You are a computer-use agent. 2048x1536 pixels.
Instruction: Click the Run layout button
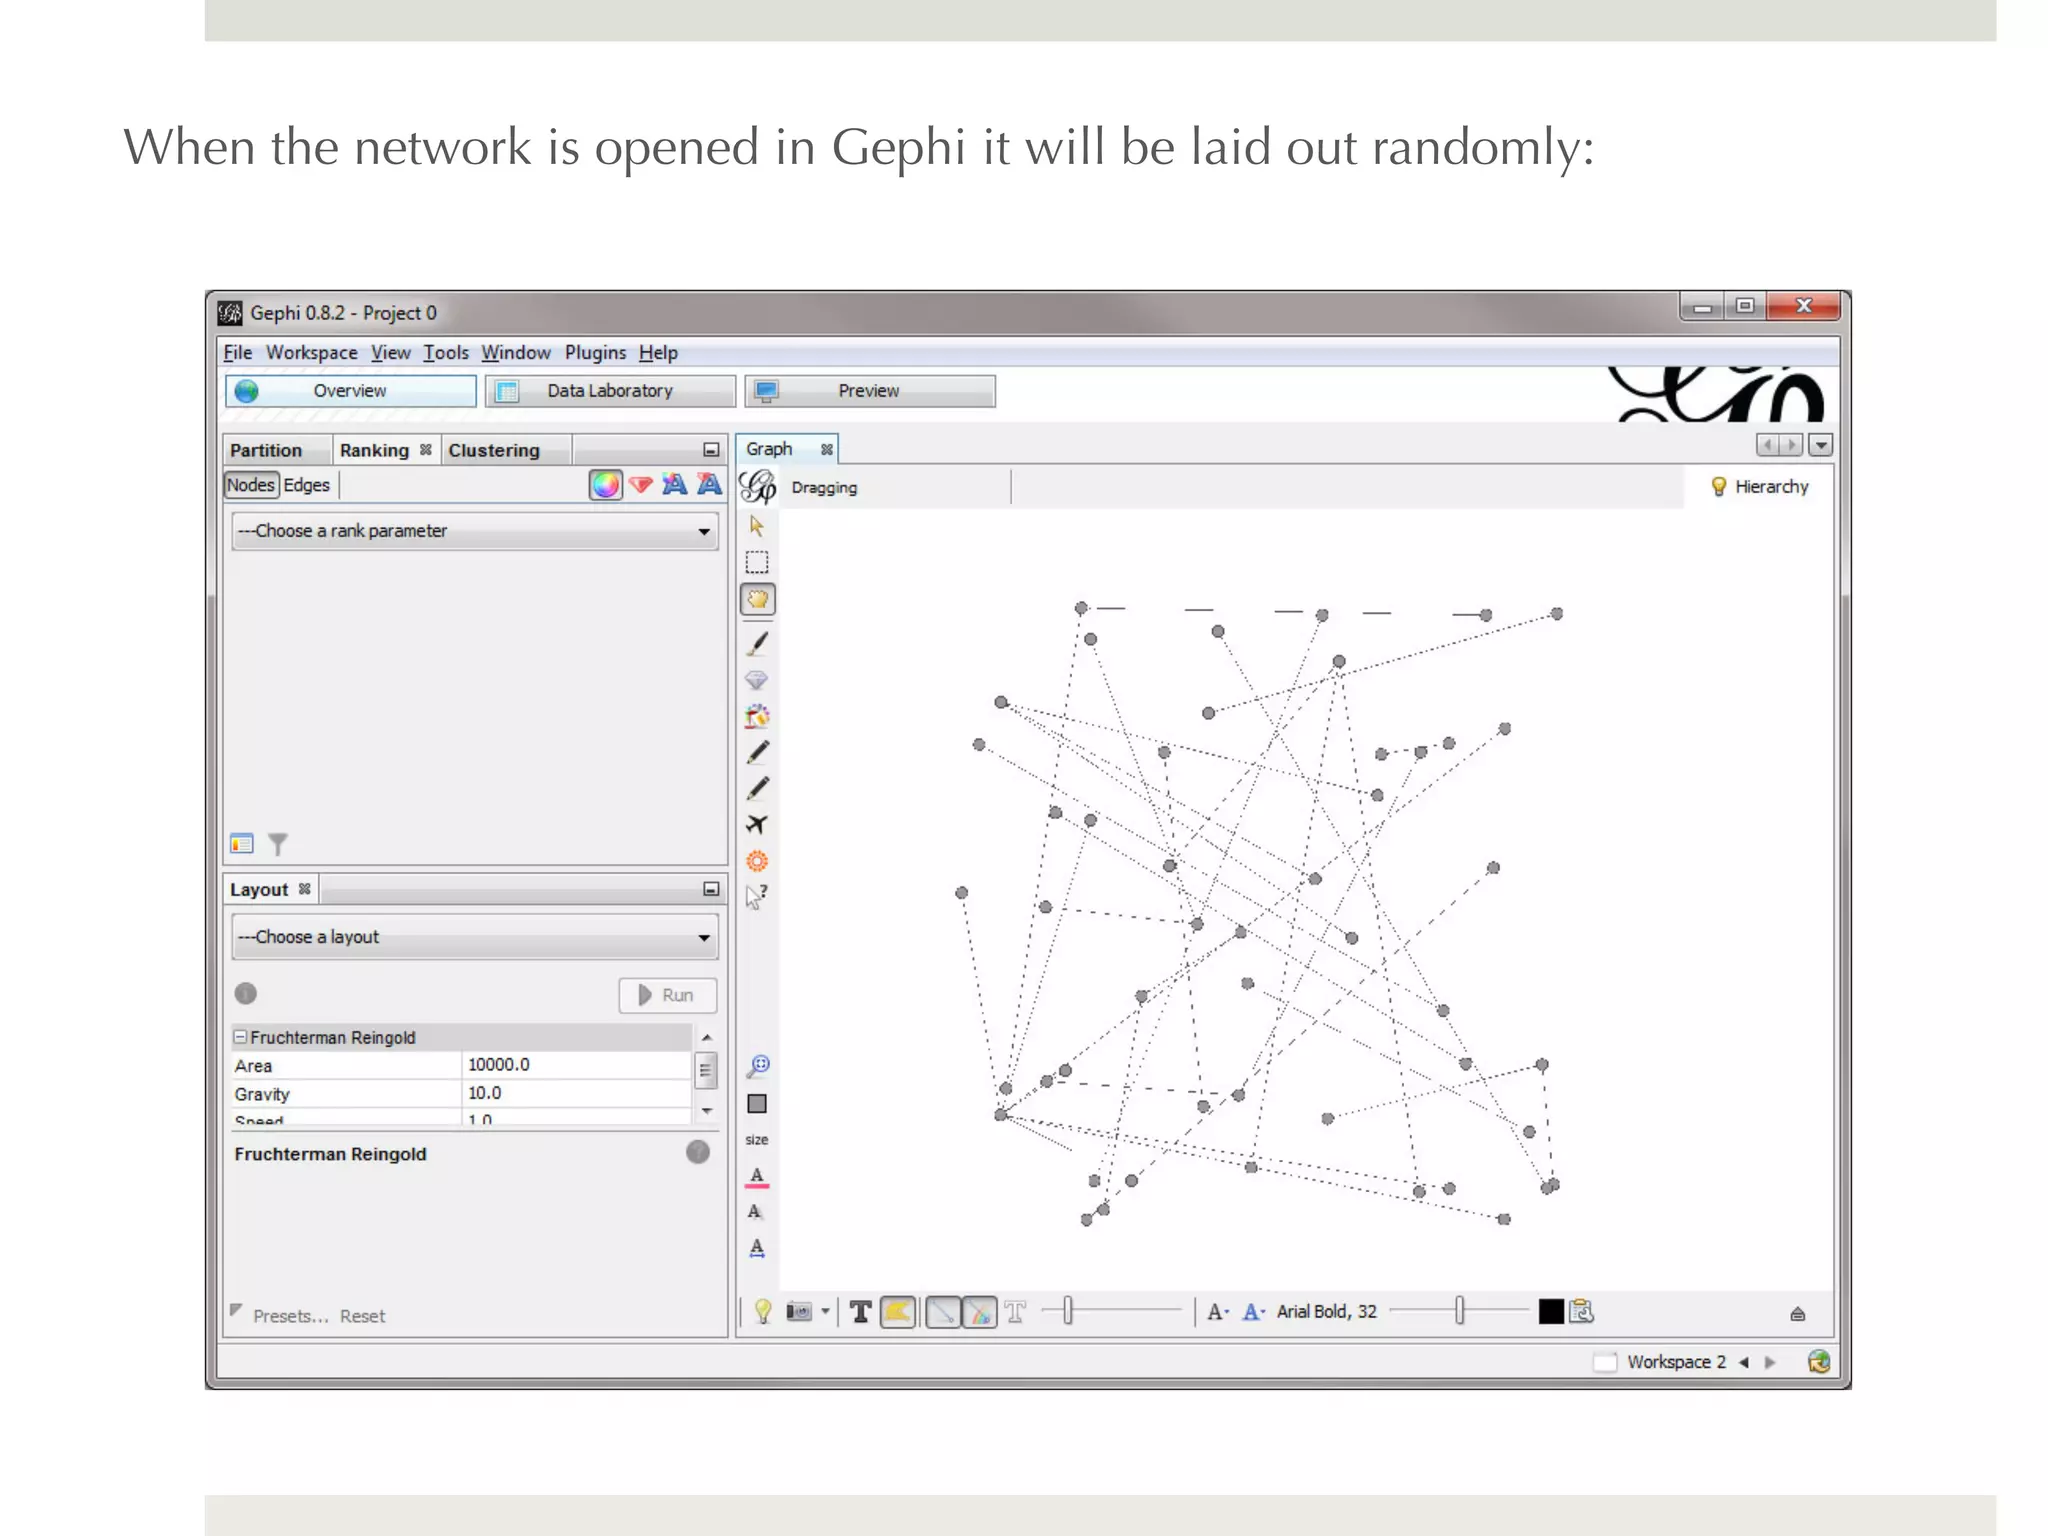point(667,995)
